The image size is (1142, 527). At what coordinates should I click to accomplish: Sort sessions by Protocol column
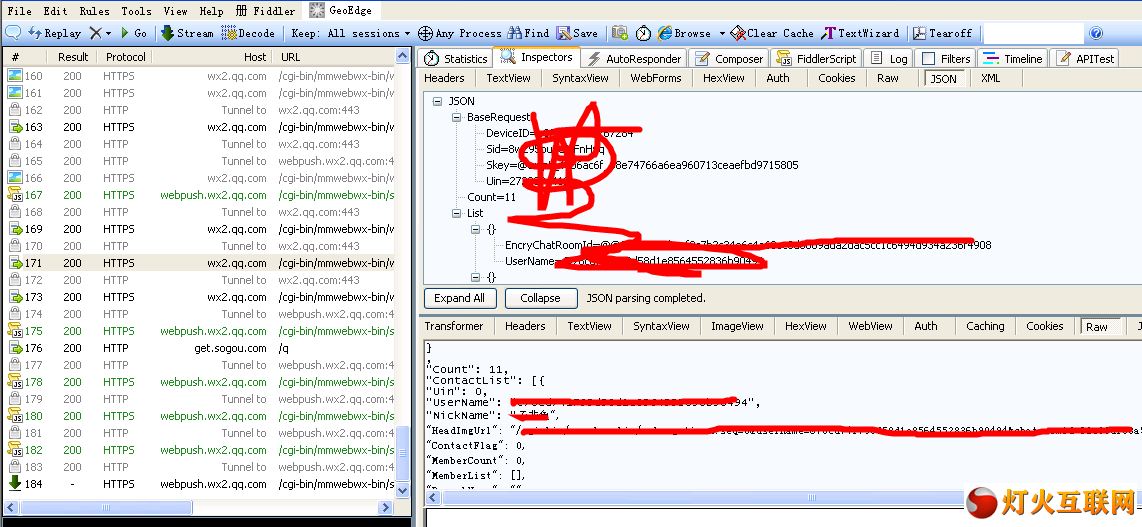coord(125,57)
